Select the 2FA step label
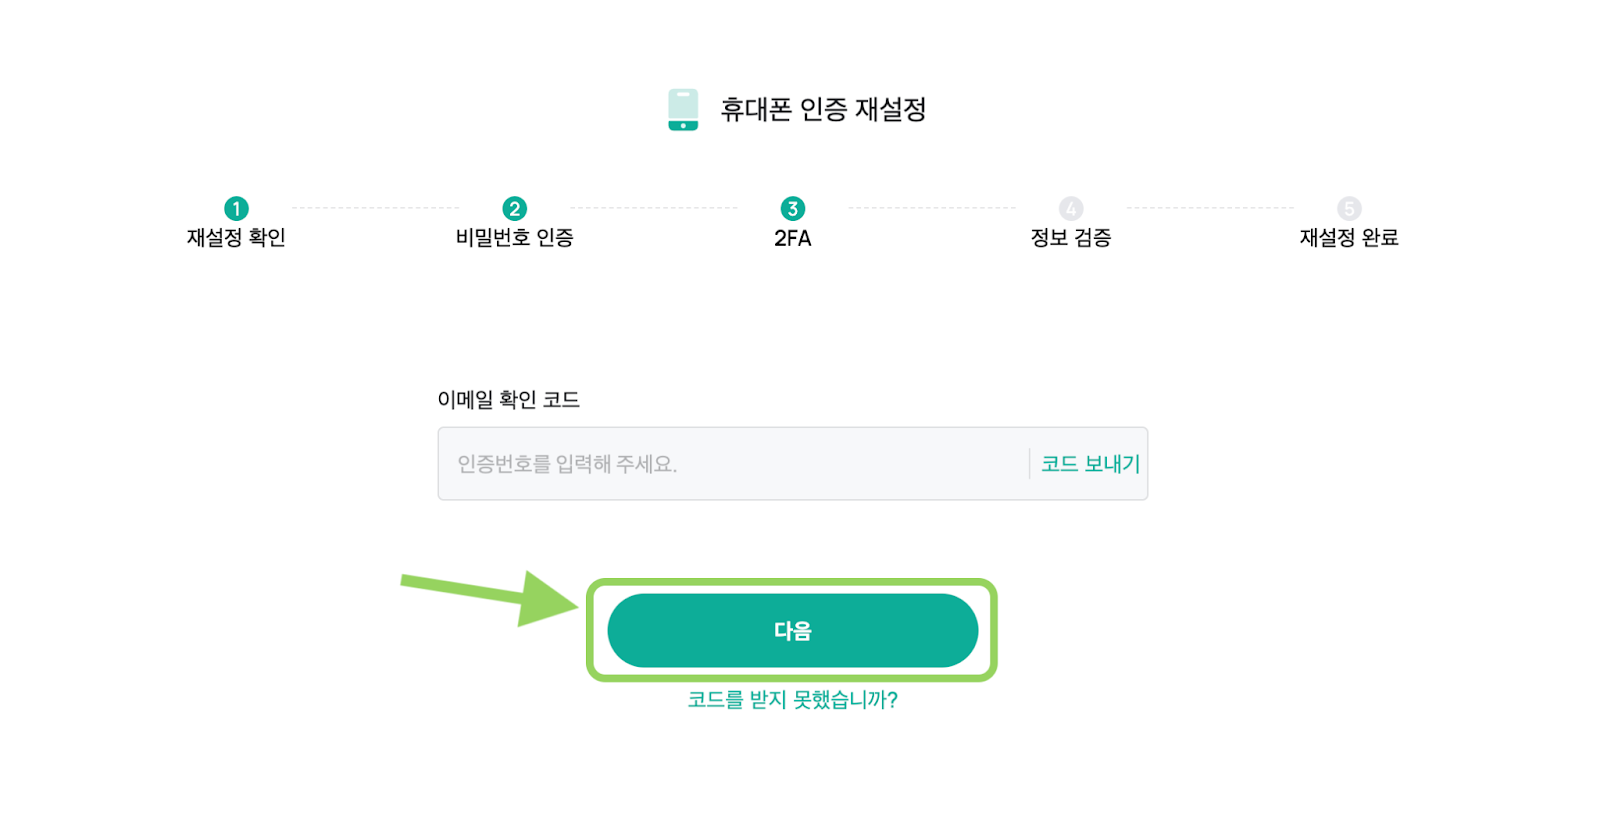The width and height of the screenshot is (1600, 813). coord(793,238)
